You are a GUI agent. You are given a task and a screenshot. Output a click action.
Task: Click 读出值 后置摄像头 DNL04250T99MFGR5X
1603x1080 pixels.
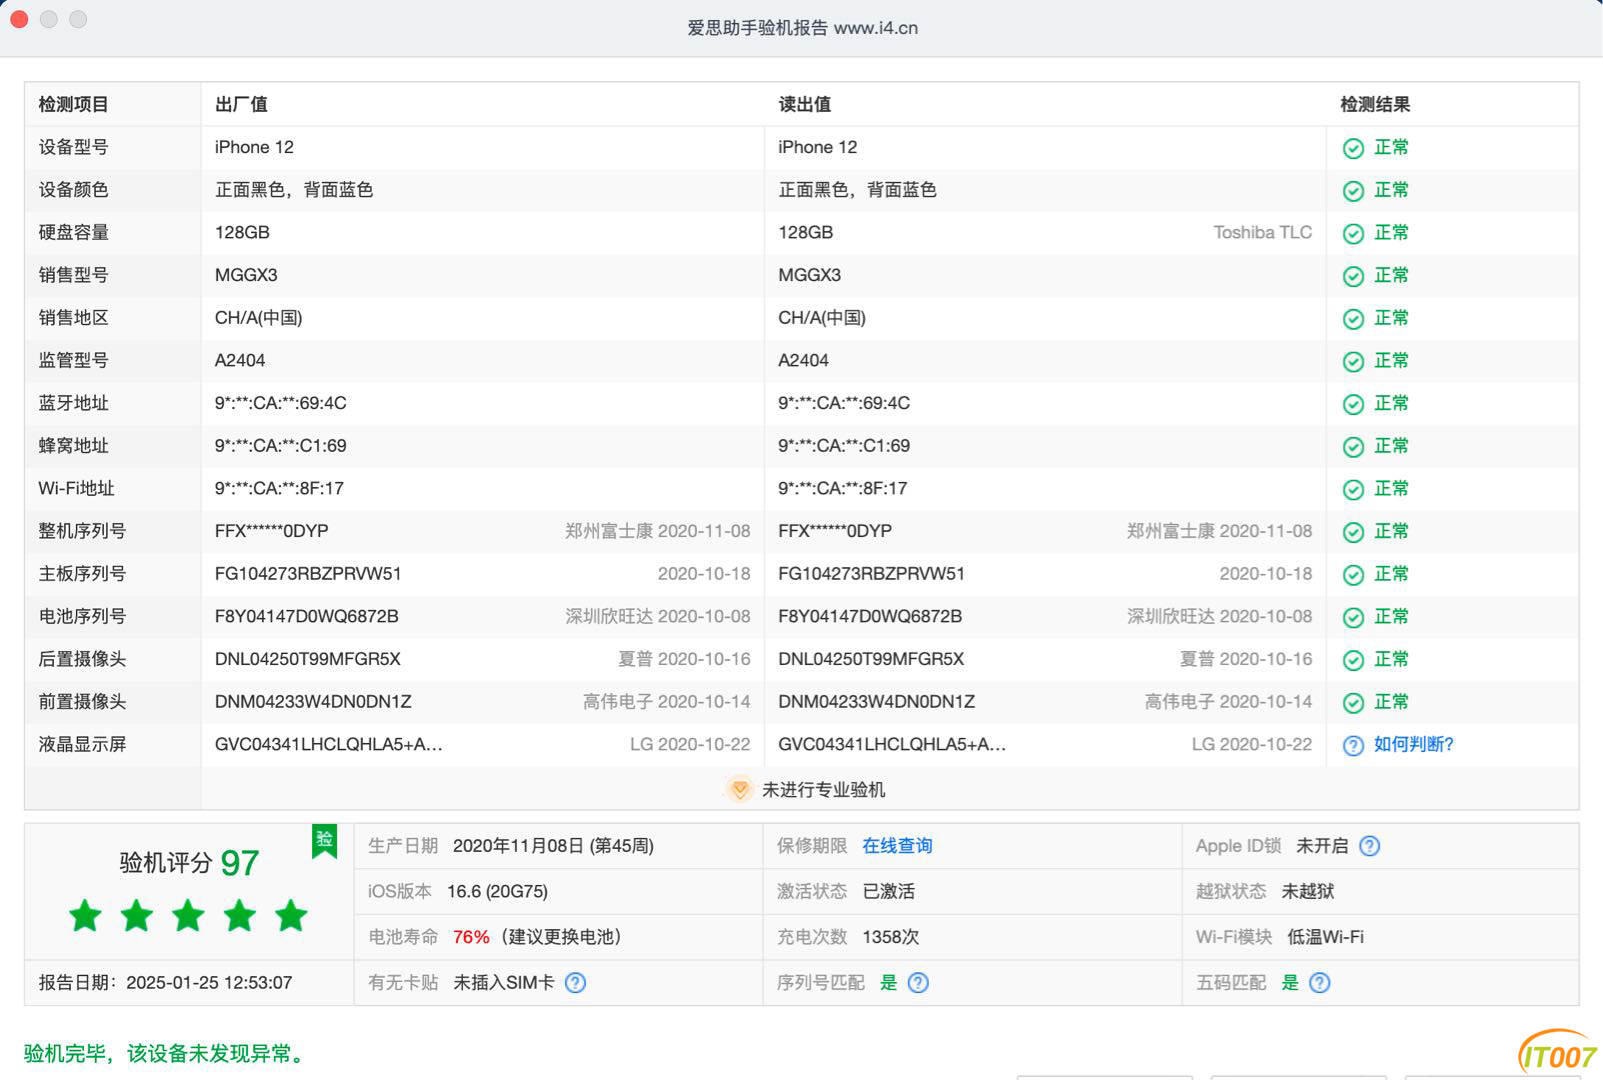pos(871,659)
